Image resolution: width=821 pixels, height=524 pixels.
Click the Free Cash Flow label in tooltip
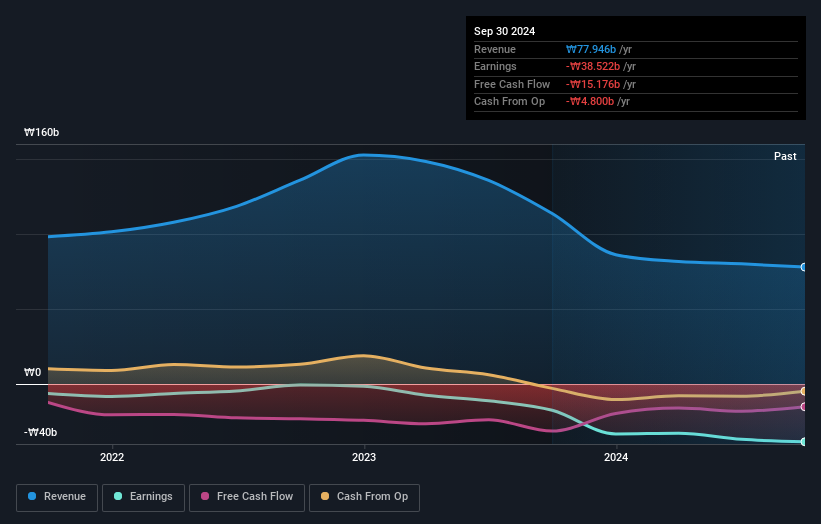click(512, 84)
